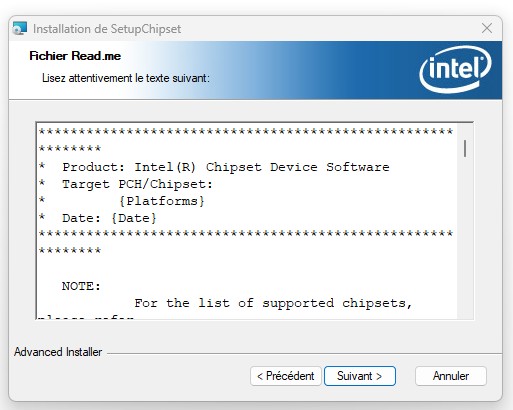Click the NOTE: text in readme
This screenshot has height=410, width=513.
point(81,286)
